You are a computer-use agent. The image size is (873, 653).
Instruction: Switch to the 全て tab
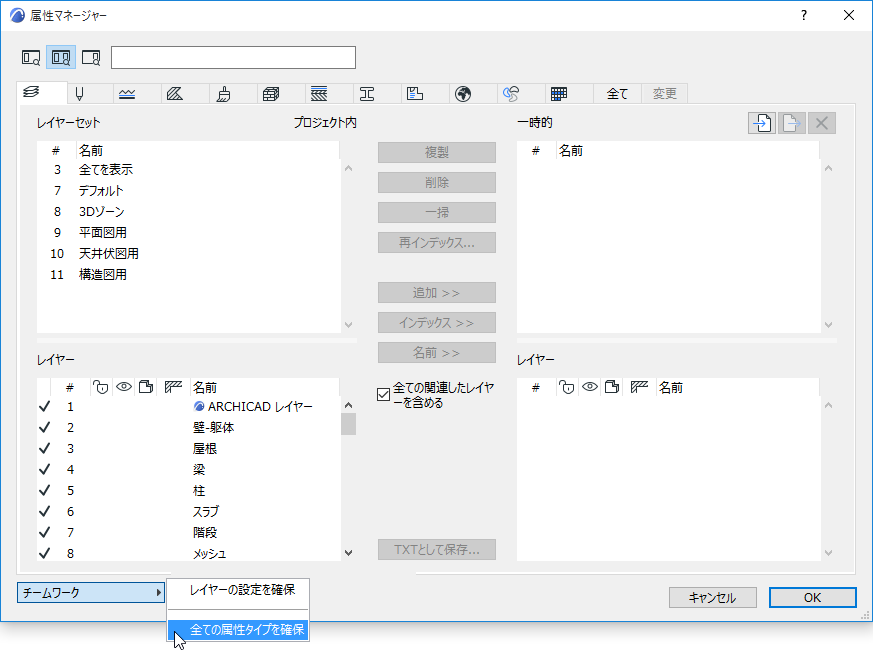617,94
